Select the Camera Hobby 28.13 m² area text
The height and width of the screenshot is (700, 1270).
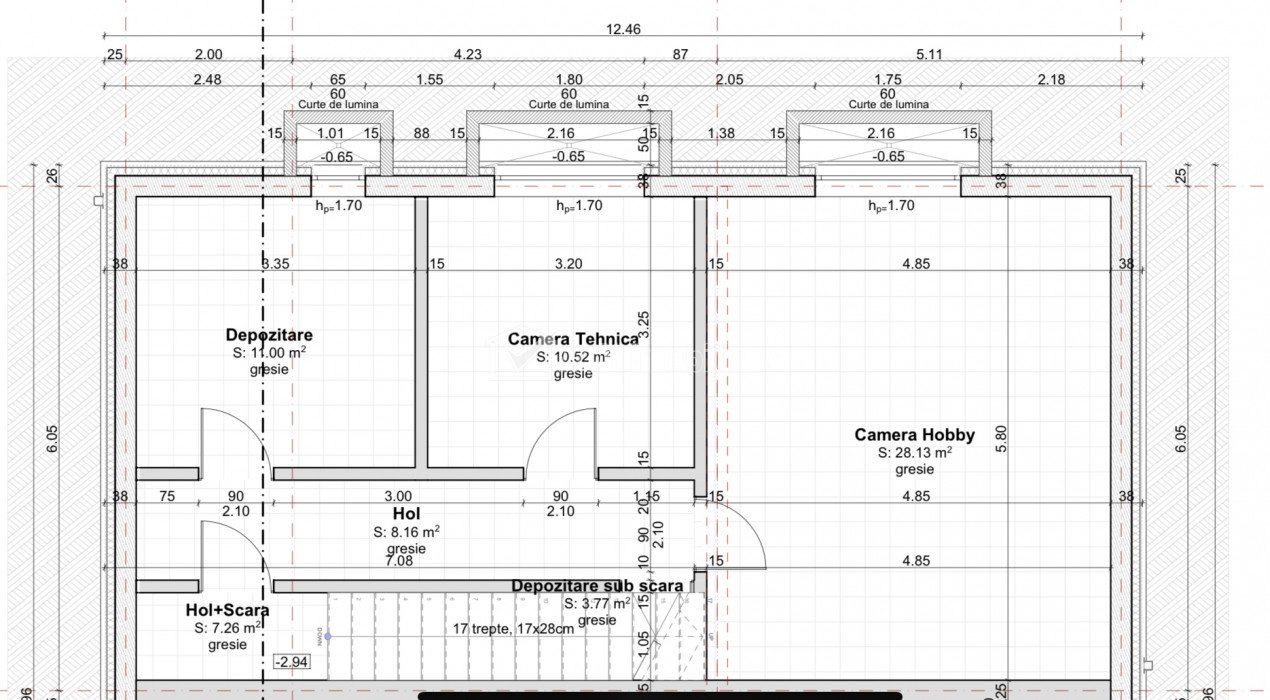coord(914,452)
